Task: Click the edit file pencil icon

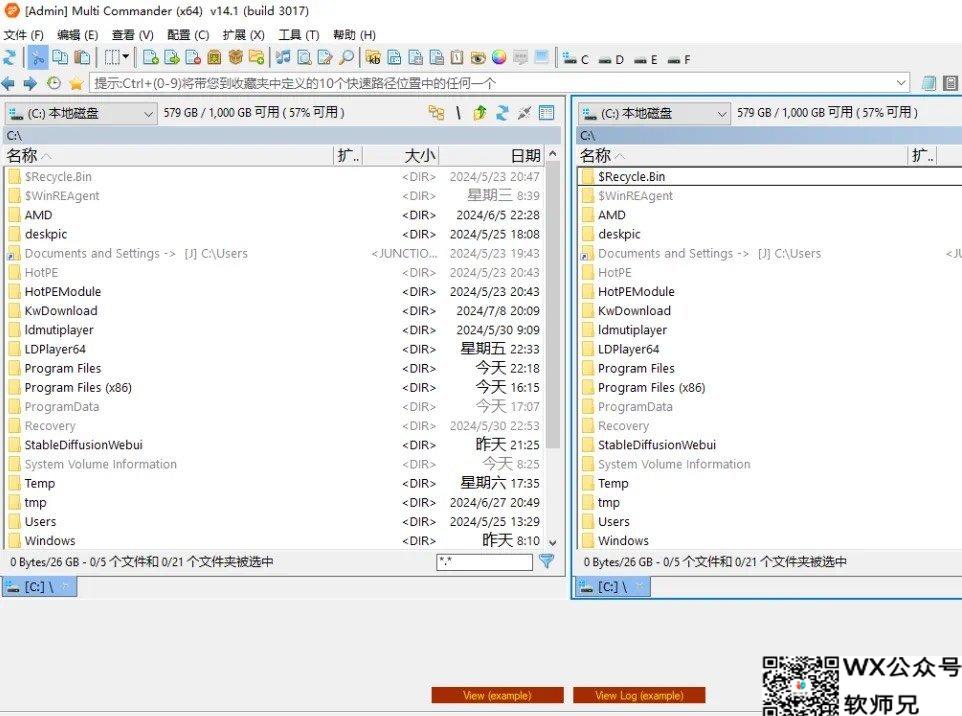Action: (325, 58)
